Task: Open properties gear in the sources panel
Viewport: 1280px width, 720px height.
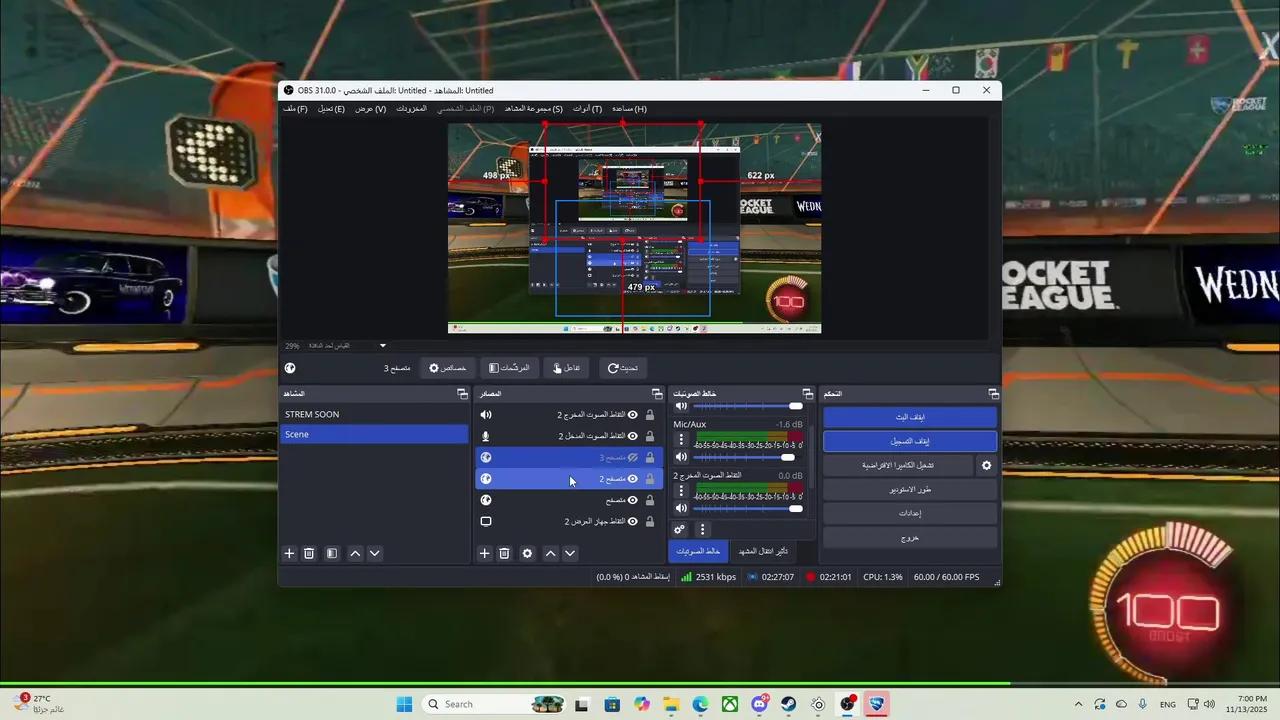Action: pos(527,553)
